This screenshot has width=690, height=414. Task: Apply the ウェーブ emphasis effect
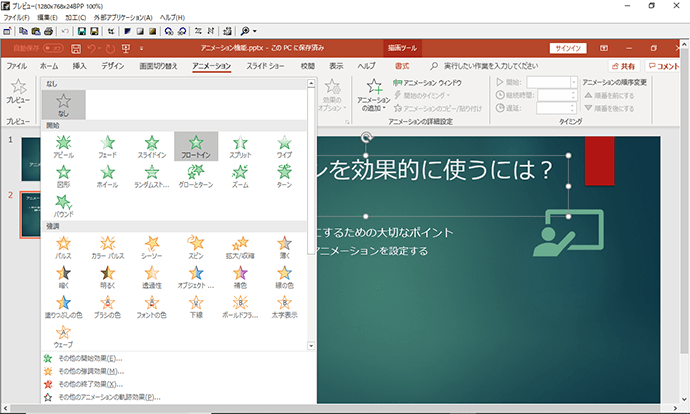pos(63,337)
